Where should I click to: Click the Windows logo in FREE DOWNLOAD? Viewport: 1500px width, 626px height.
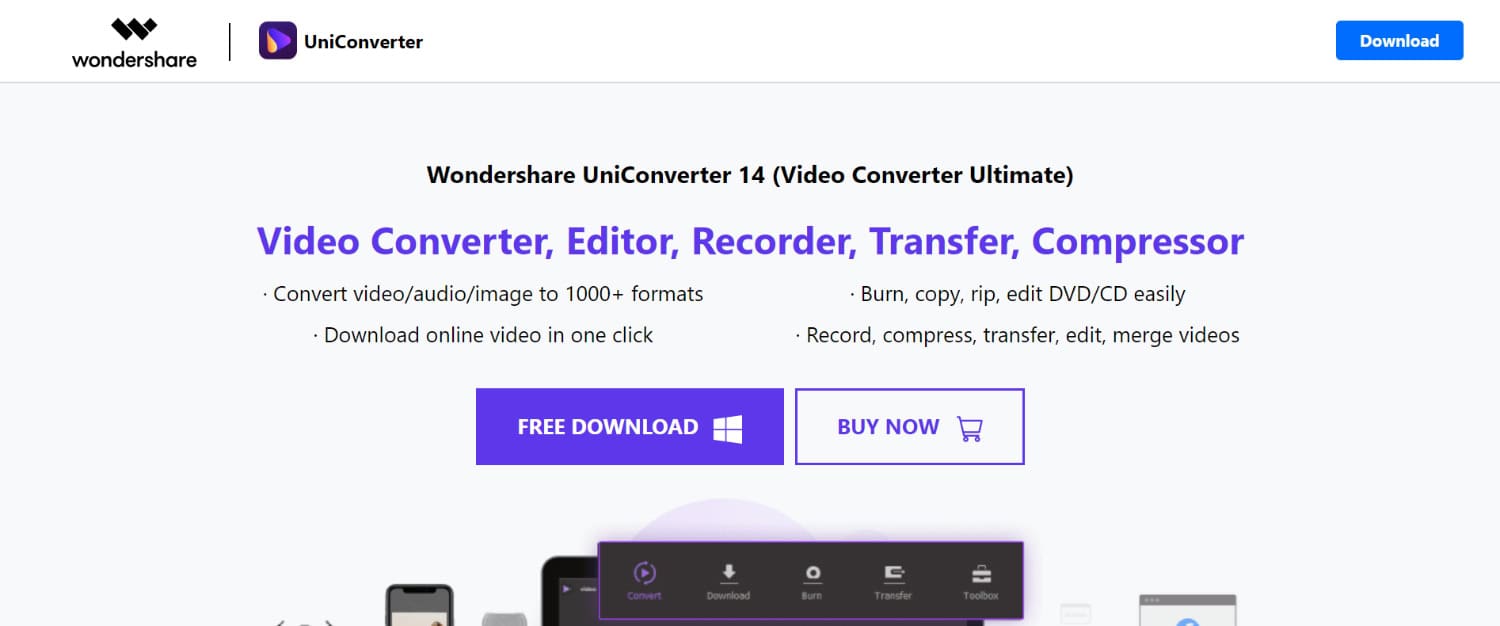point(727,429)
